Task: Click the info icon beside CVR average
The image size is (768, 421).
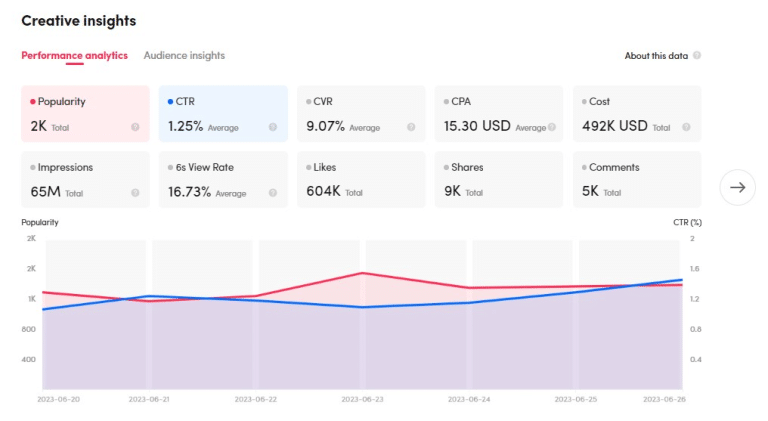Action: [411, 127]
